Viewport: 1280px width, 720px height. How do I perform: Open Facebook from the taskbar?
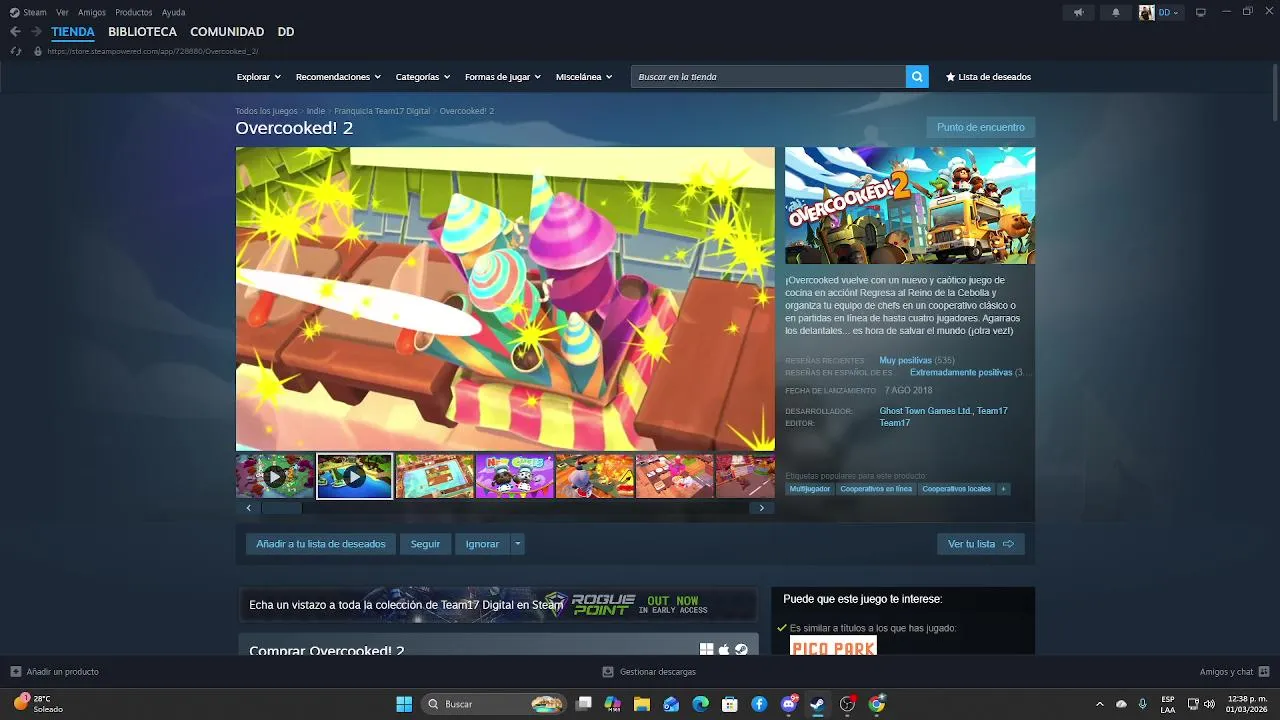[759, 704]
